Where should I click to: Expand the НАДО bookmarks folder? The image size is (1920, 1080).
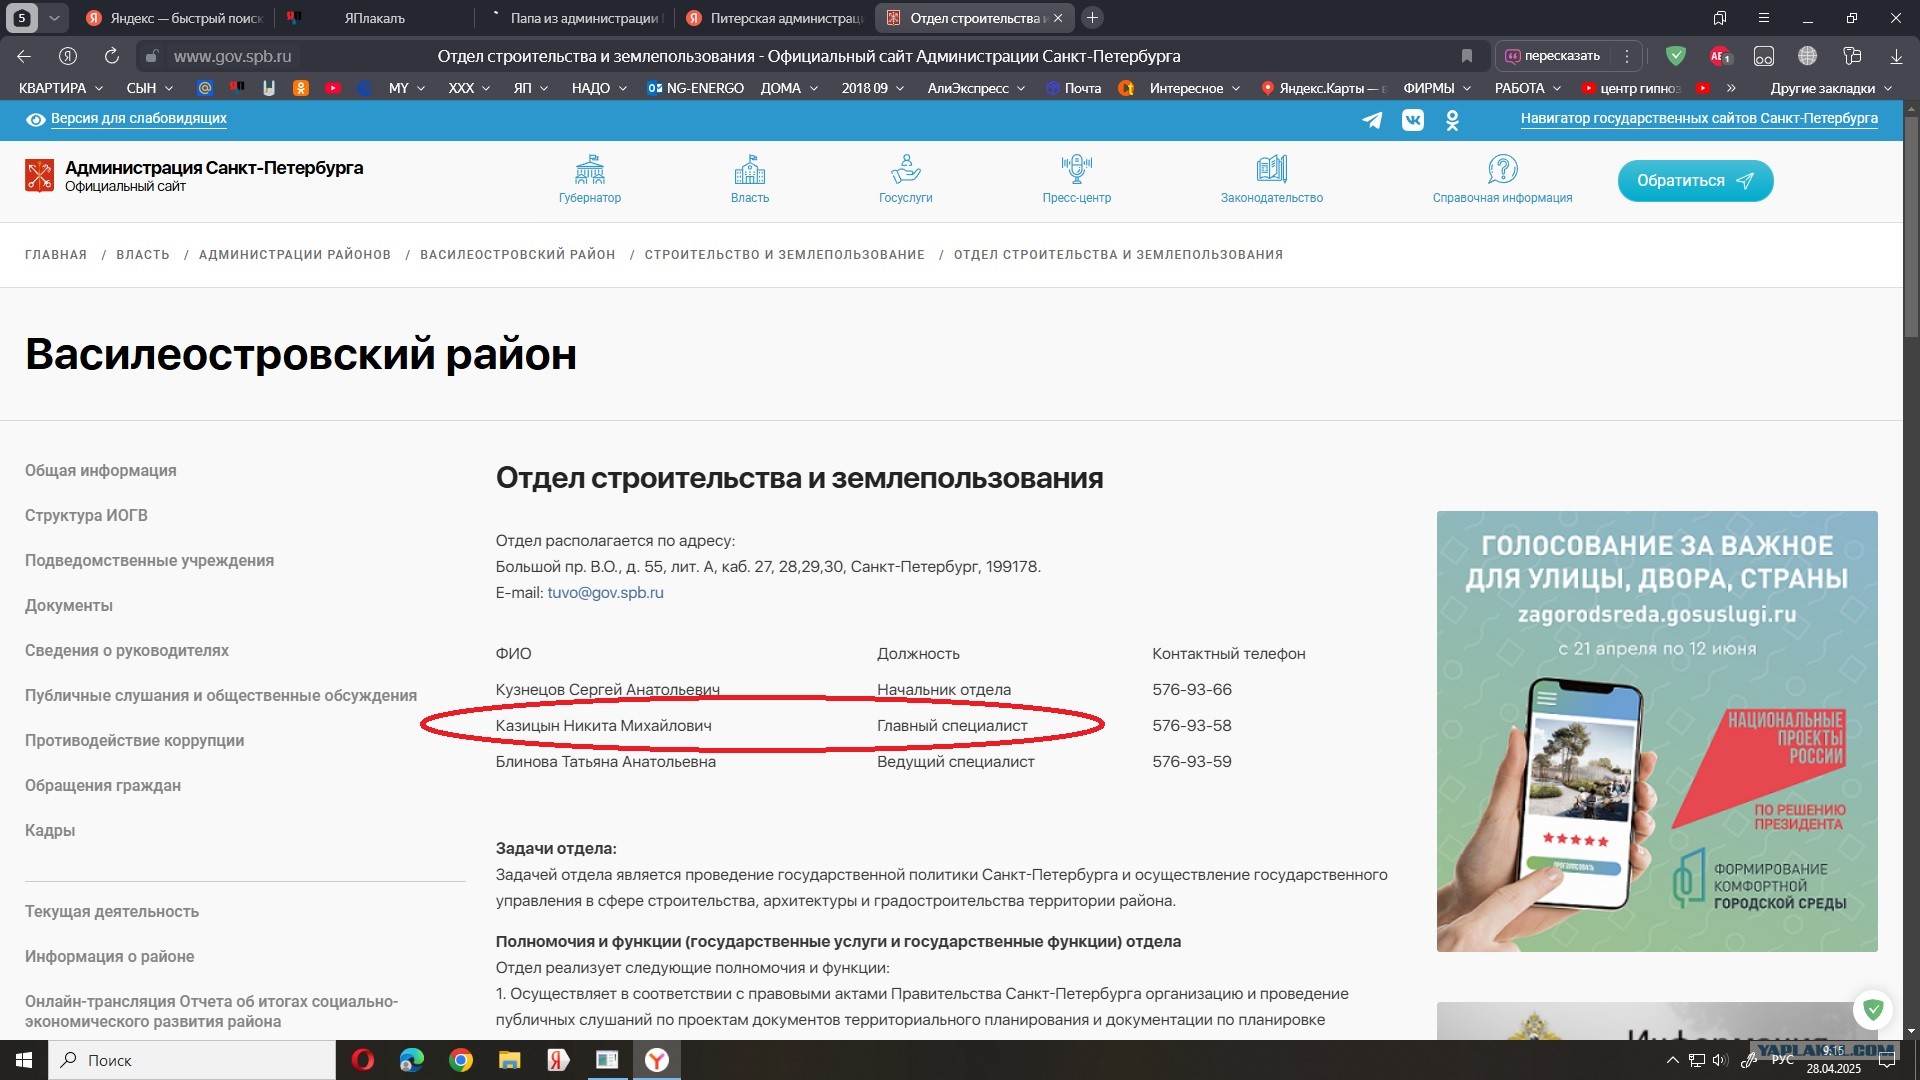coord(599,88)
